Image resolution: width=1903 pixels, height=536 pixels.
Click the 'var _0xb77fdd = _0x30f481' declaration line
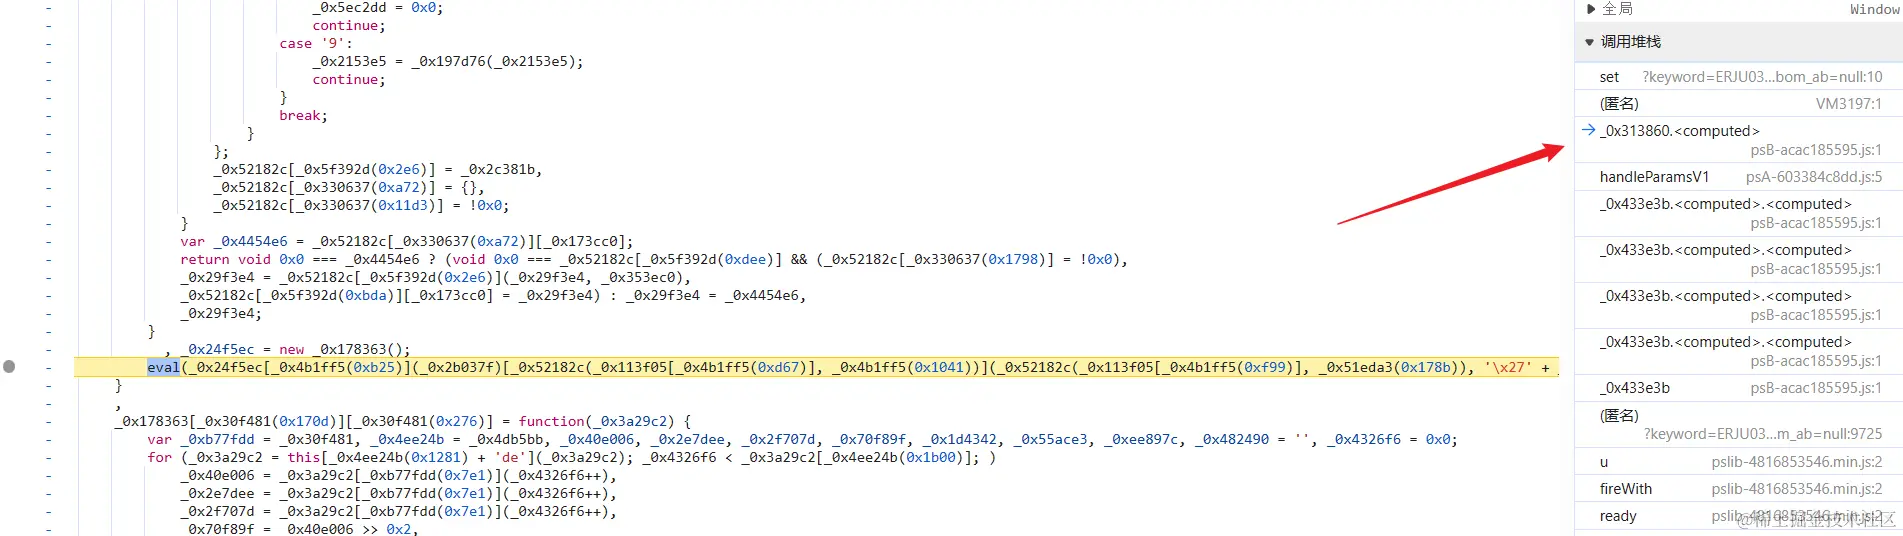[802, 440]
